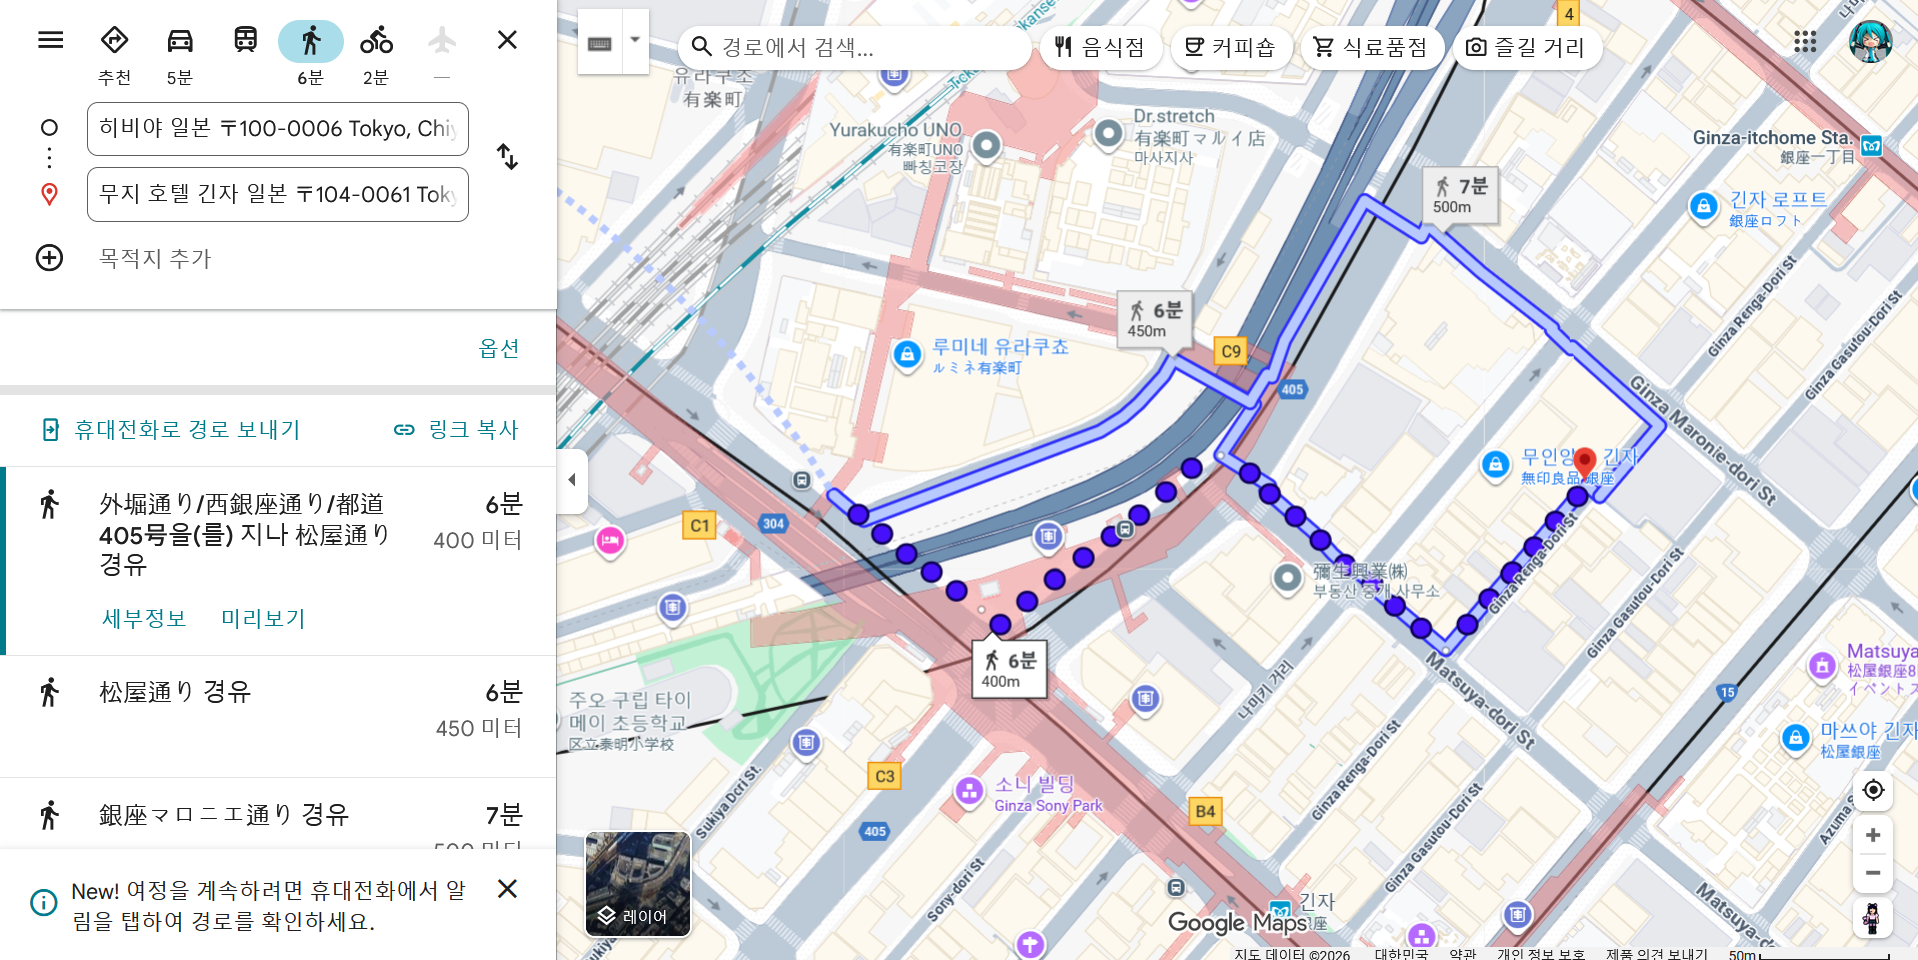The height and width of the screenshot is (960, 1918).
Task: Filter by 커피숍 coffee shops chip
Action: [x=1230, y=47]
